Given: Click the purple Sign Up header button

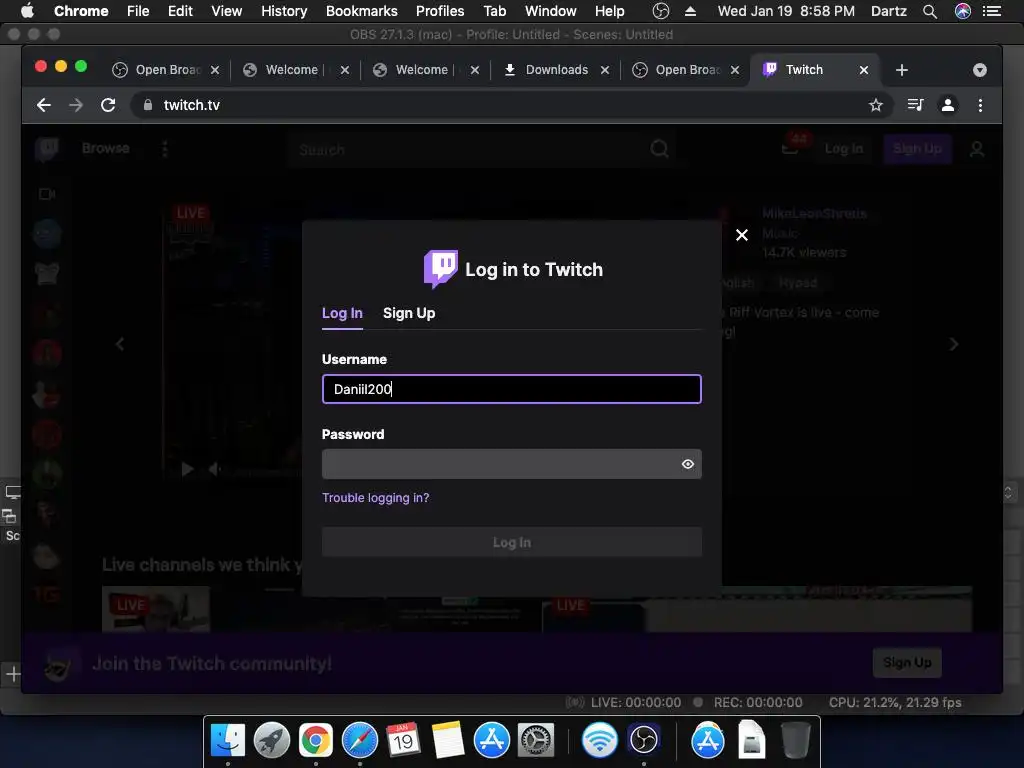Looking at the screenshot, I should [917, 149].
